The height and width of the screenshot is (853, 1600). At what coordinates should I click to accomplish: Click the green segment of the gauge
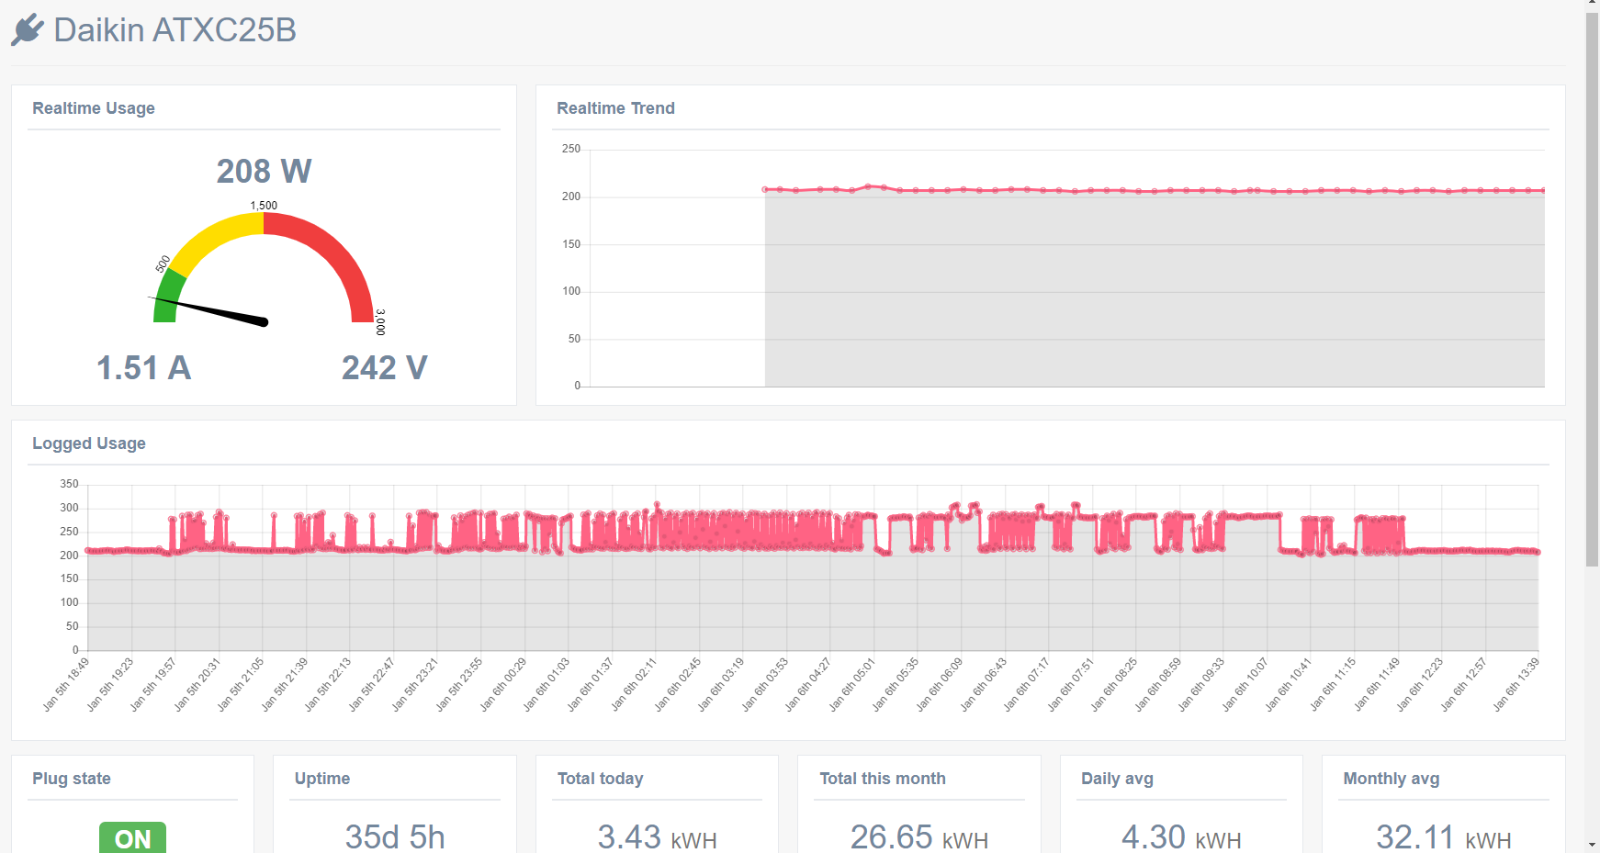169,296
